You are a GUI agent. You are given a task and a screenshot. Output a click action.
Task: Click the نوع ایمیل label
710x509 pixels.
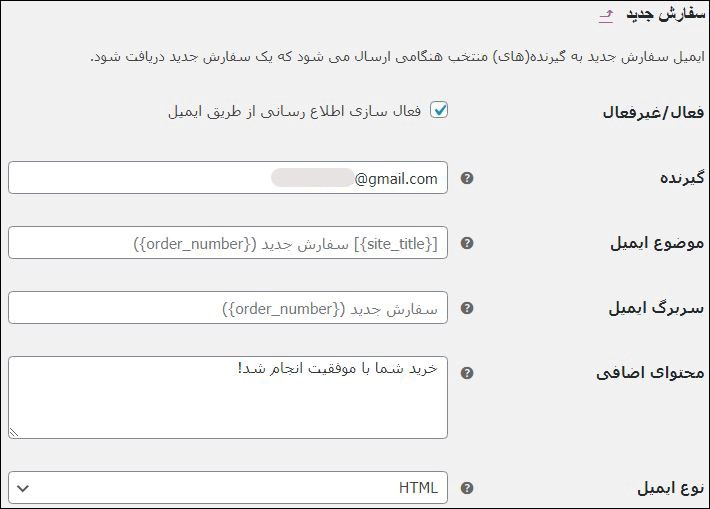coord(671,488)
